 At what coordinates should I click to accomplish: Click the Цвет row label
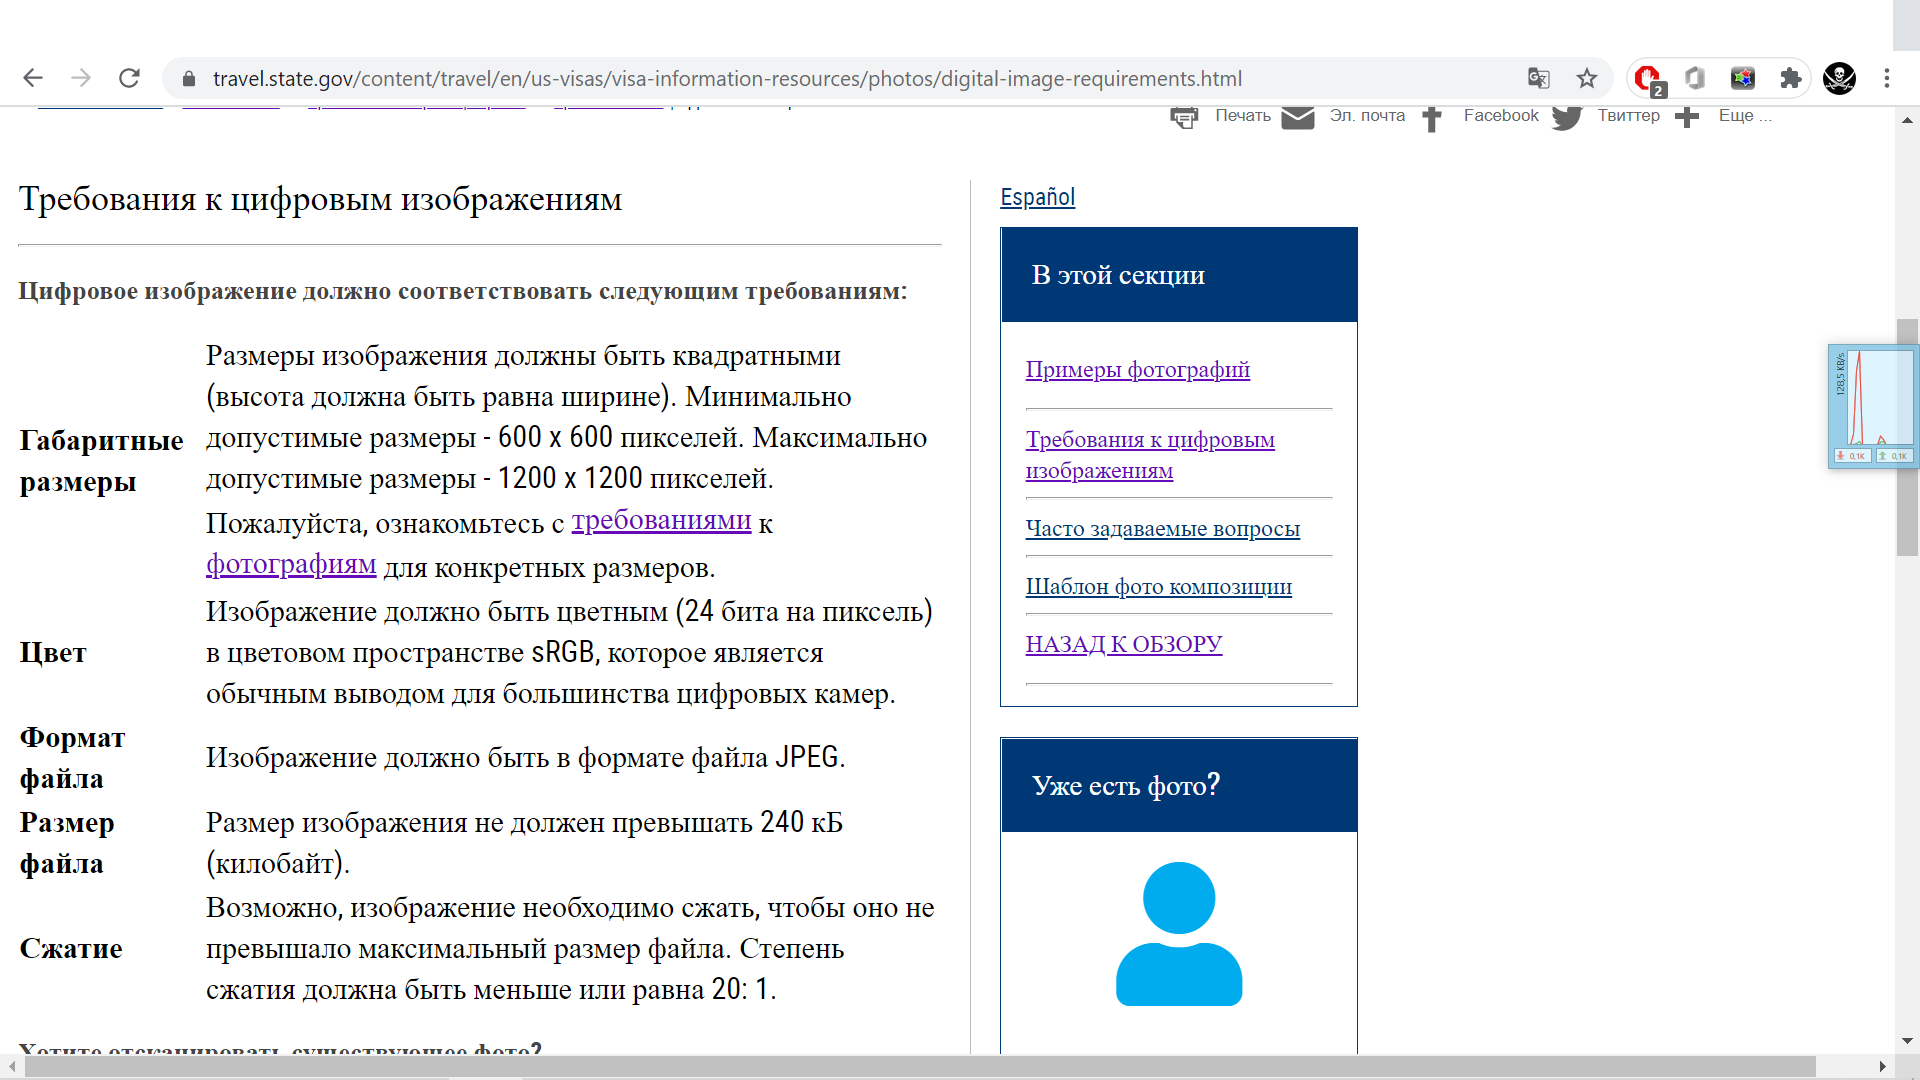coord(53,653)
